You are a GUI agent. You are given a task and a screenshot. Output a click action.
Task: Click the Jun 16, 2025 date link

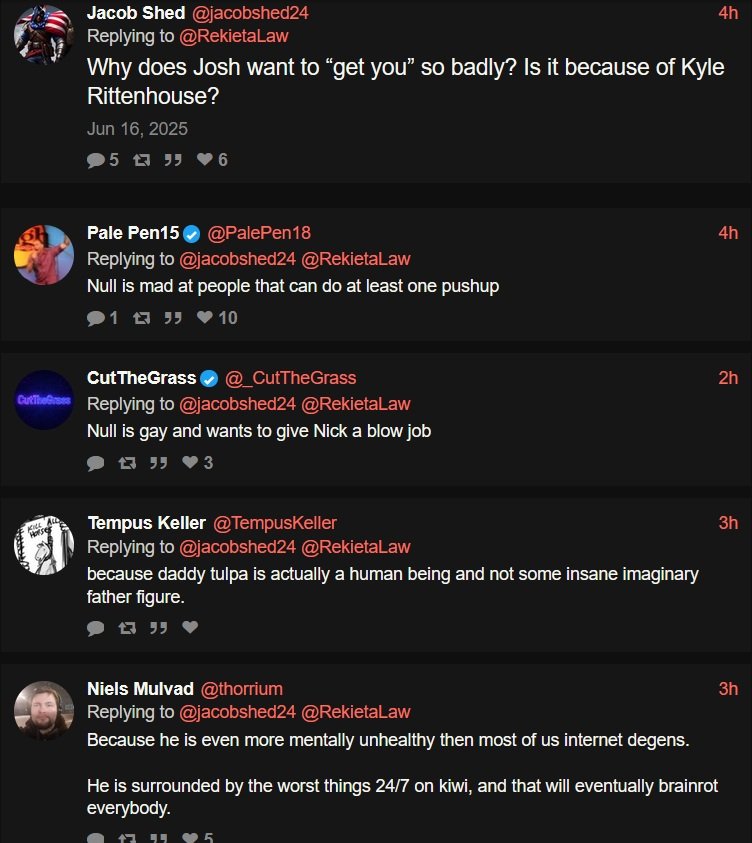point(137,129)
